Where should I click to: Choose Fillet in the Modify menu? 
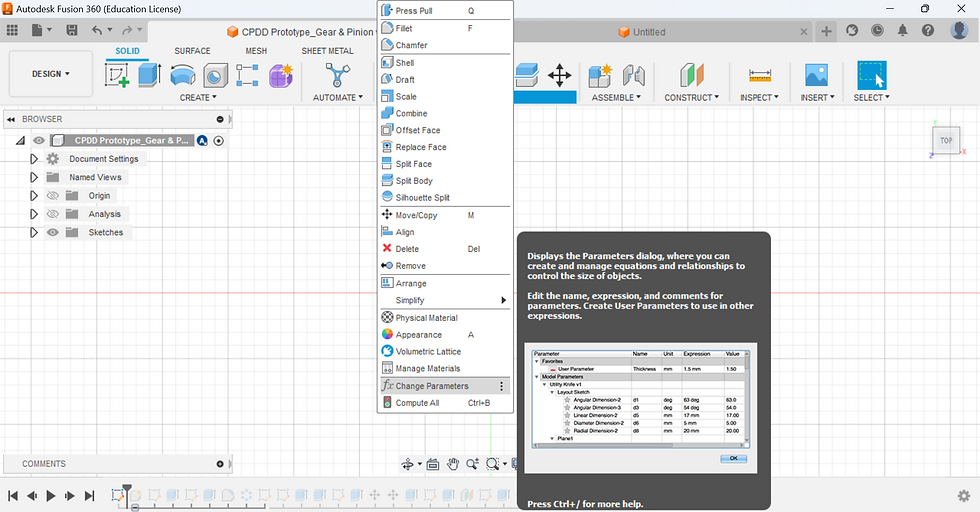[x=445, y=28]
